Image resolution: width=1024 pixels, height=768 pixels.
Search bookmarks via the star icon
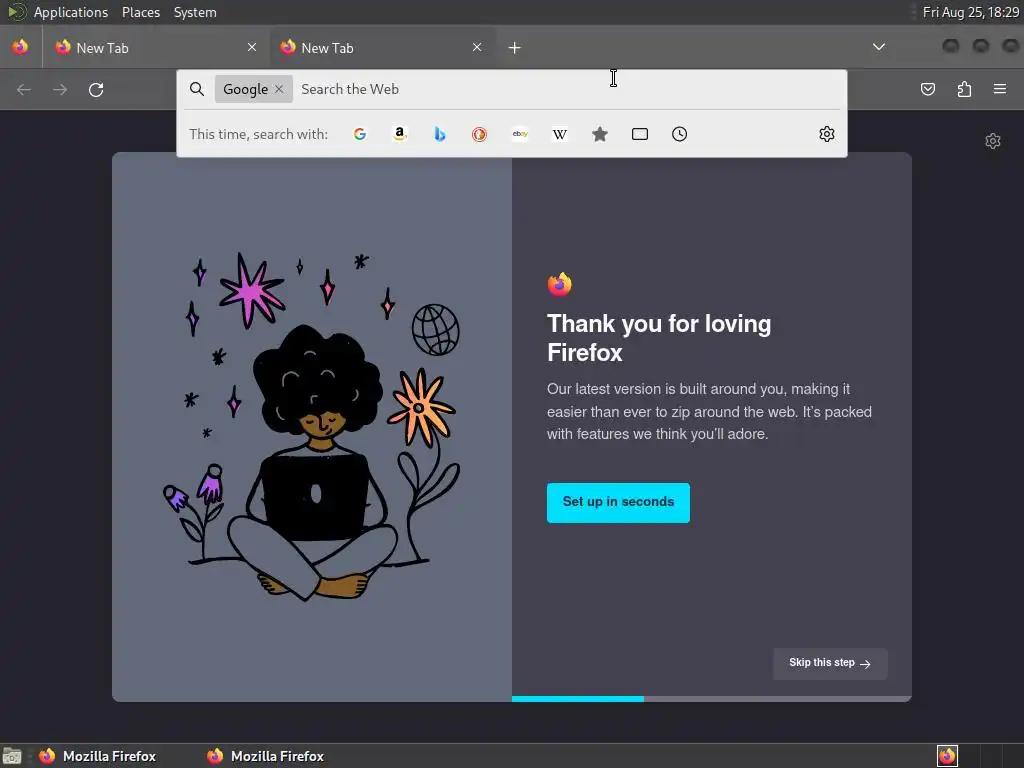(x=600, y=134)
